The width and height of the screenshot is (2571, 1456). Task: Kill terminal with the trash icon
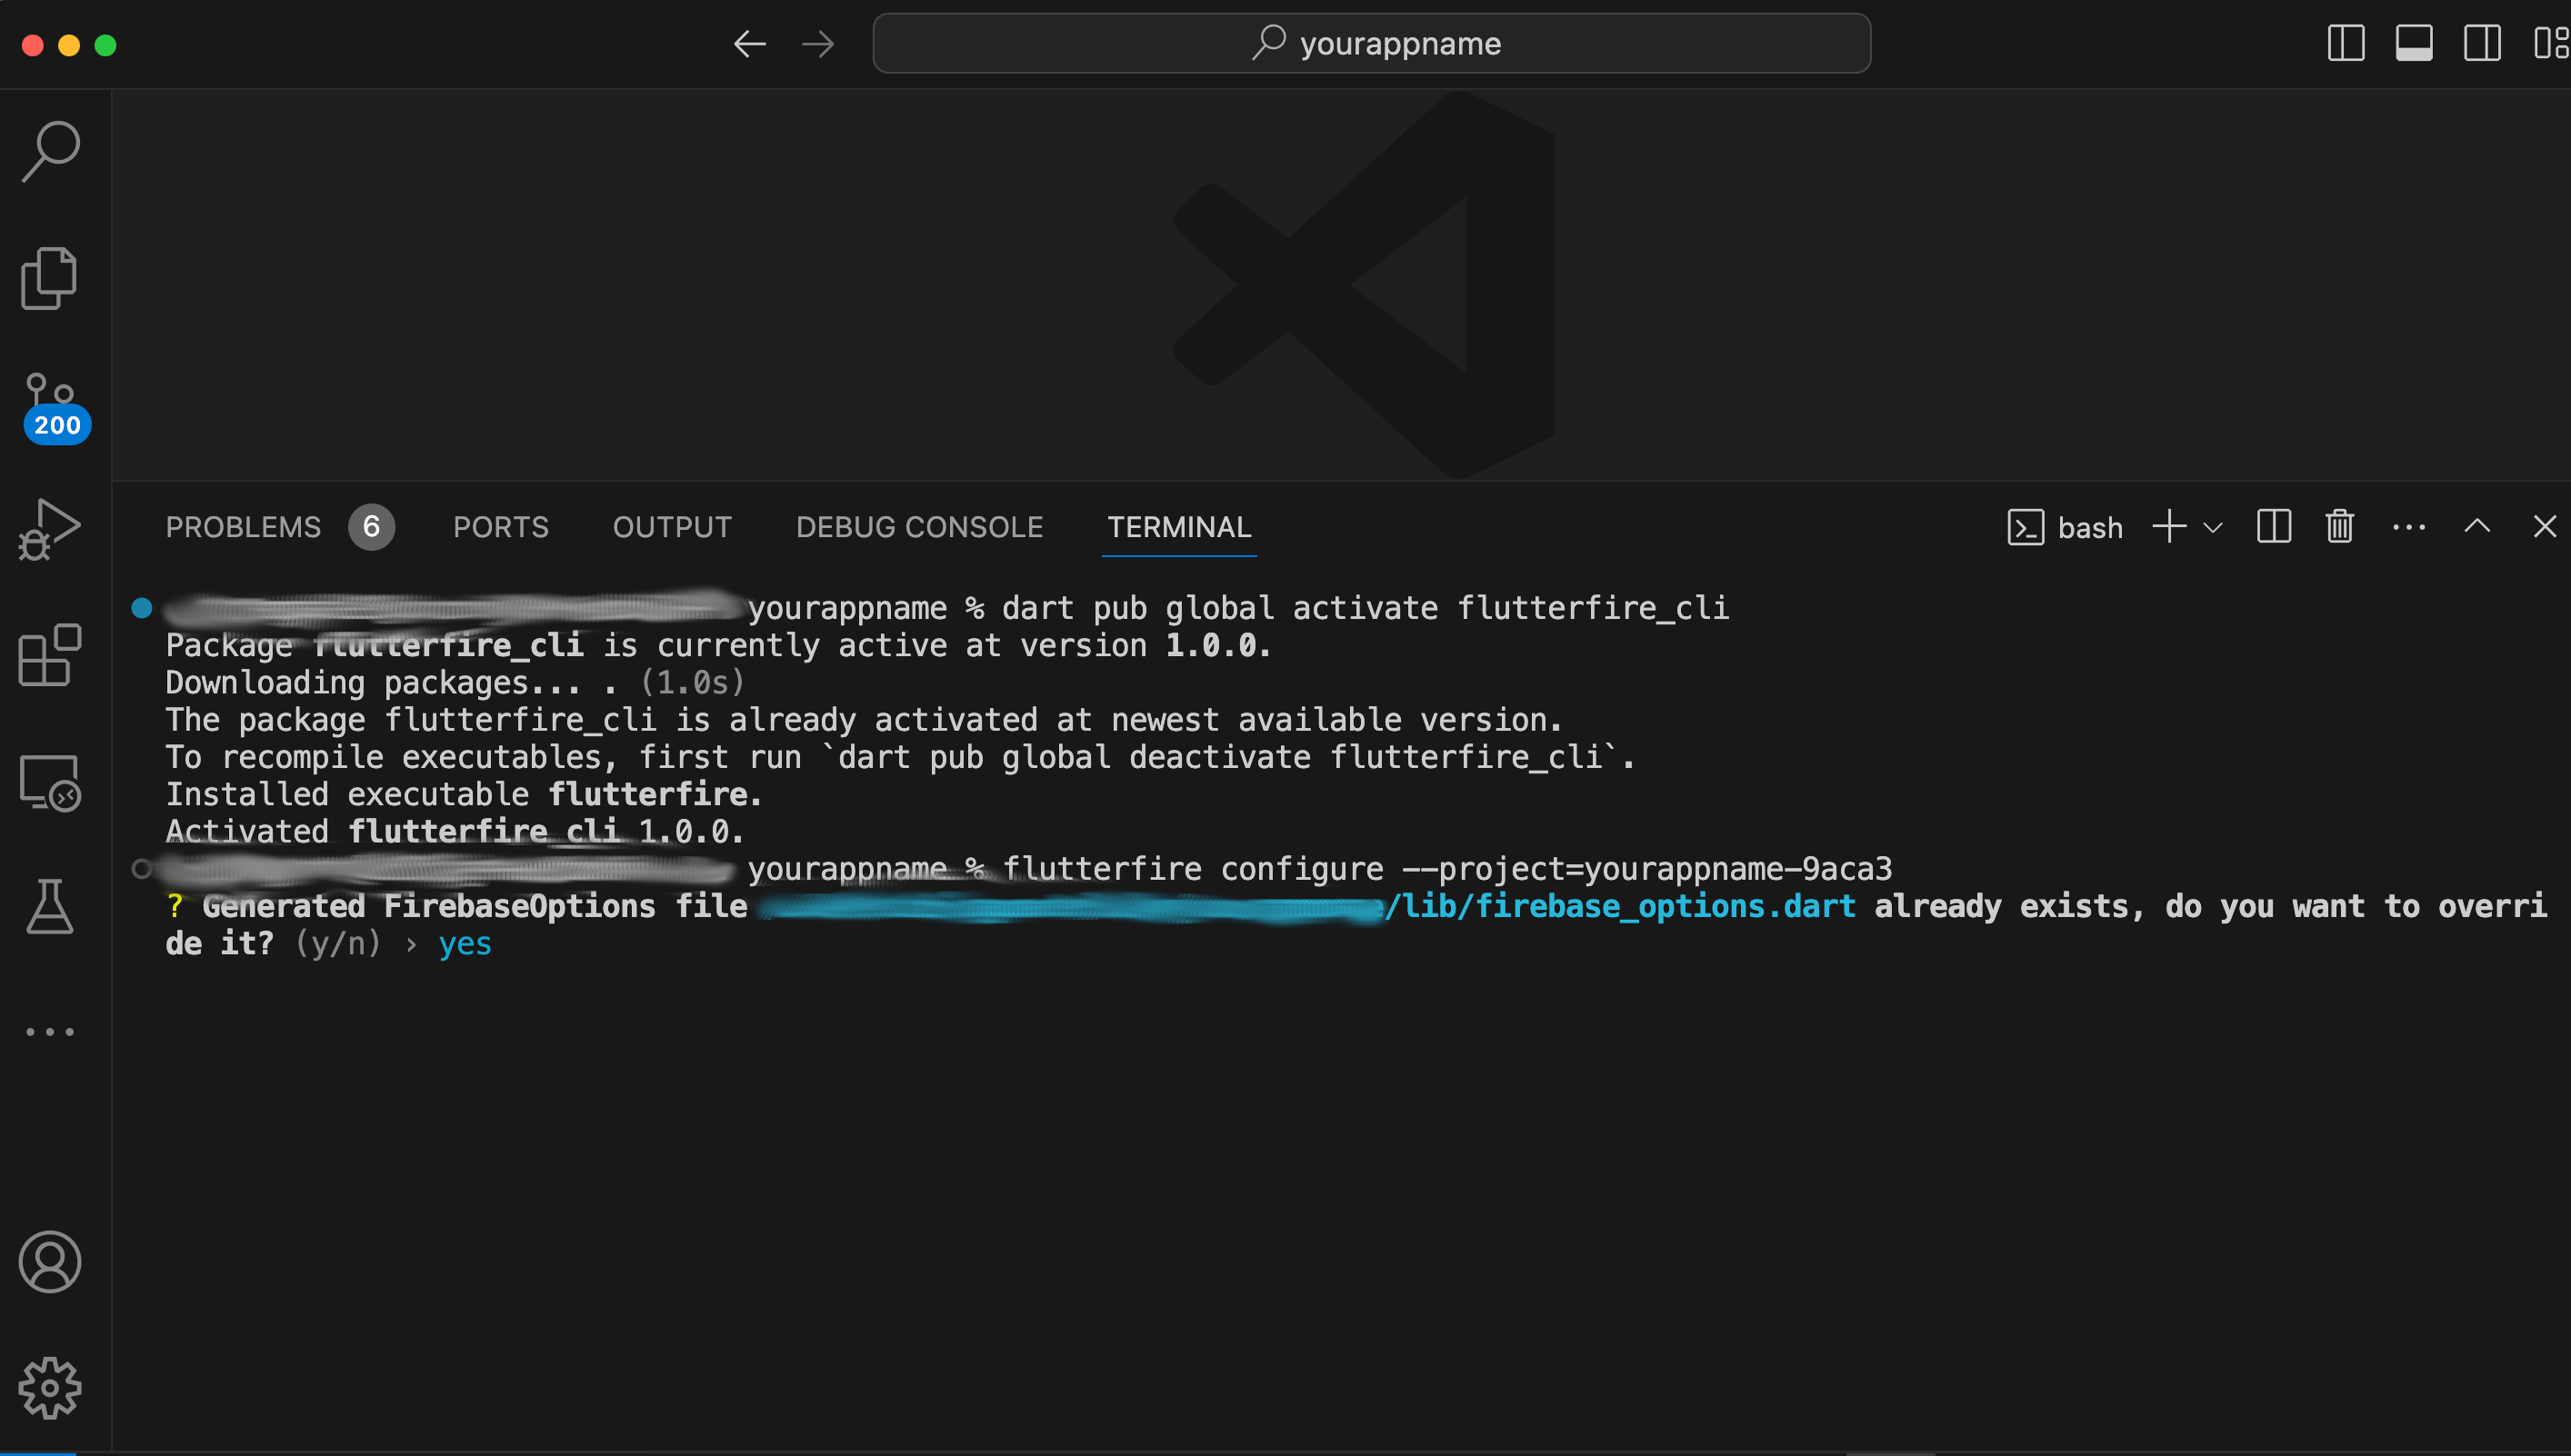pyautogui.click(x=2339, y=526)
